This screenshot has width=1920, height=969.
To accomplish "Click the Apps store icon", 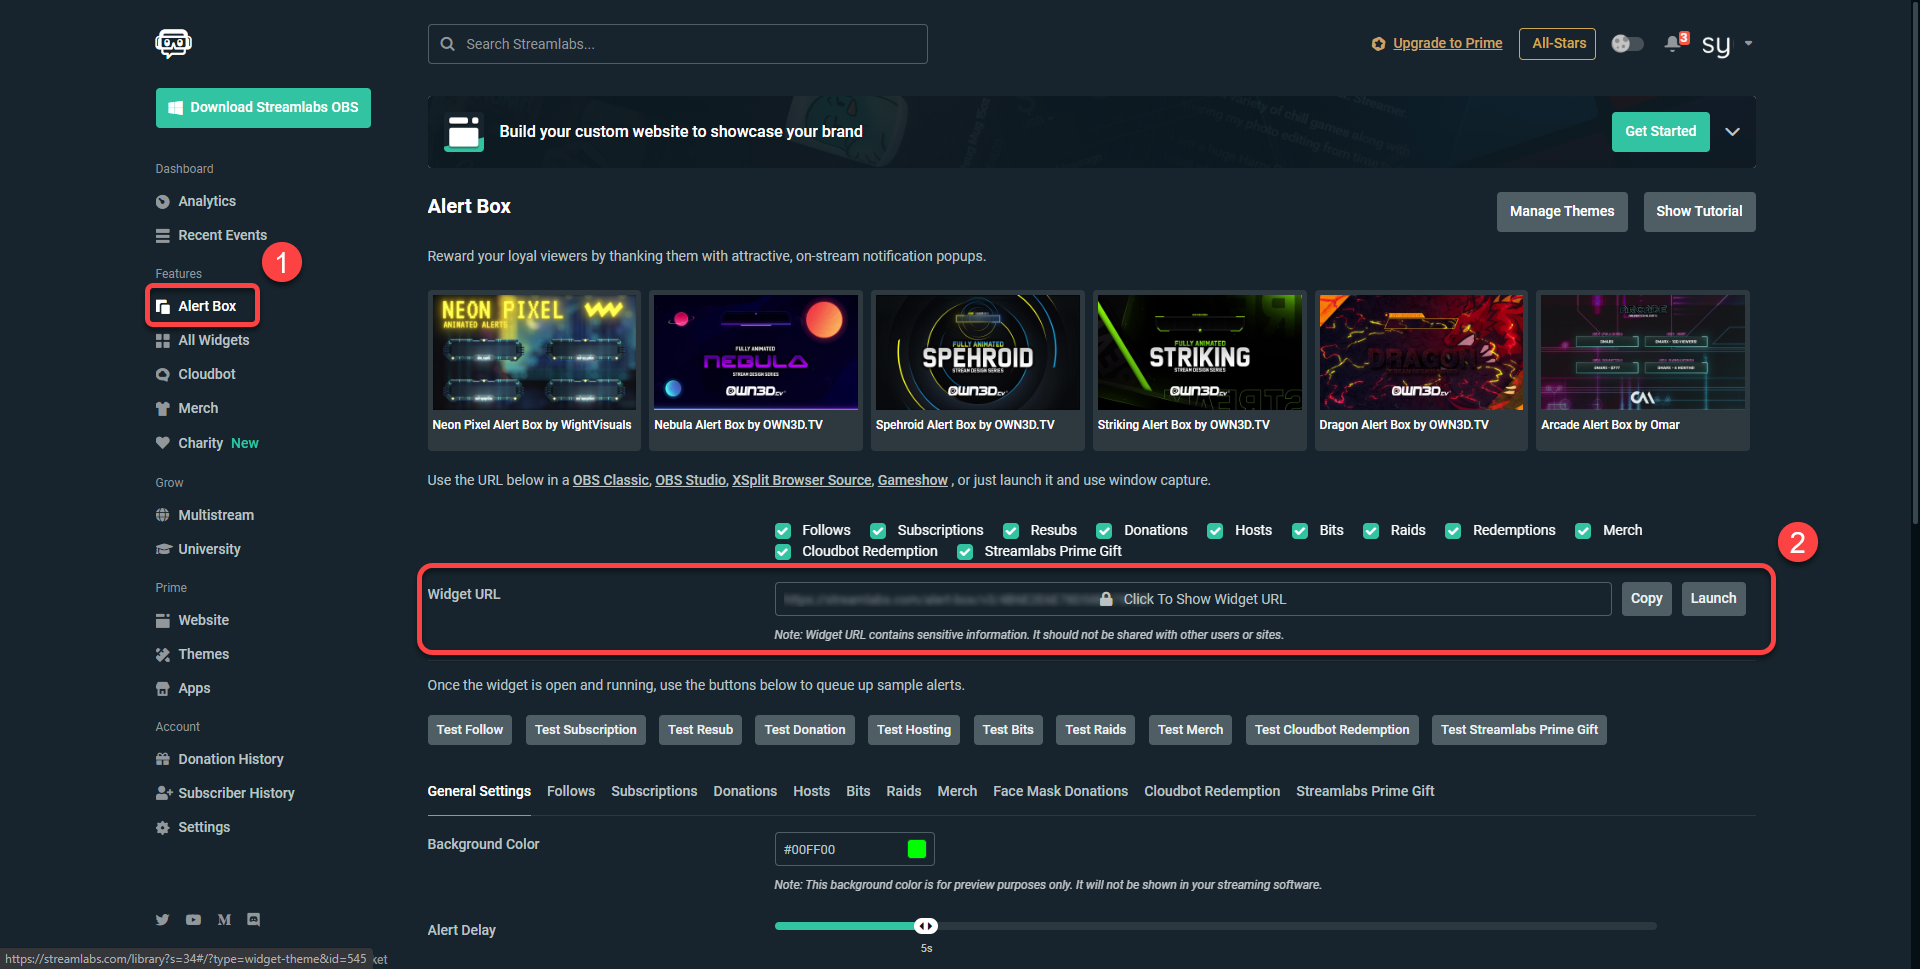I will tap(162, 689).
